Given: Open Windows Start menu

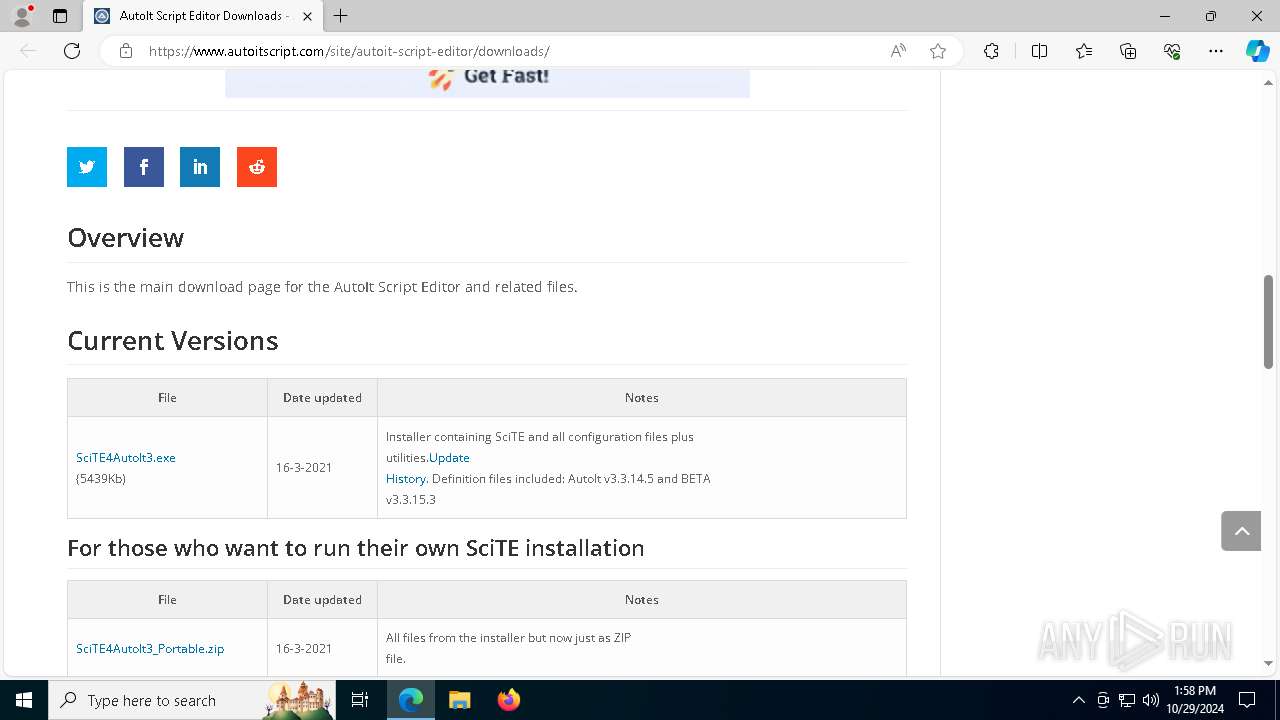Looking at the screenshot, I should 24,700.
